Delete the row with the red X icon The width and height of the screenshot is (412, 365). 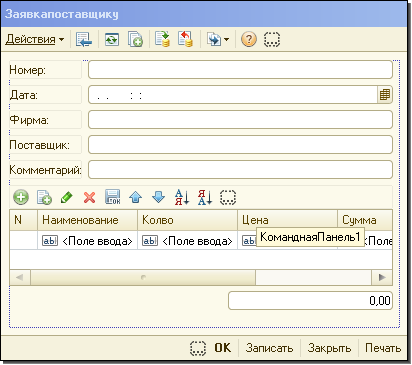[89, 197]
